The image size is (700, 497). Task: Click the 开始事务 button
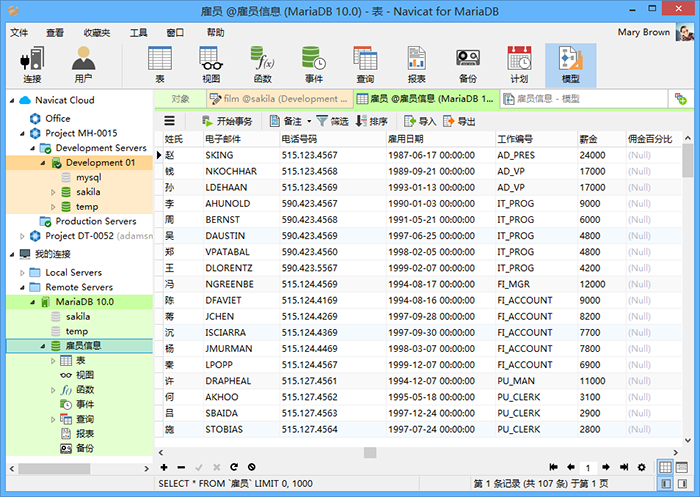tap(227, 121)
